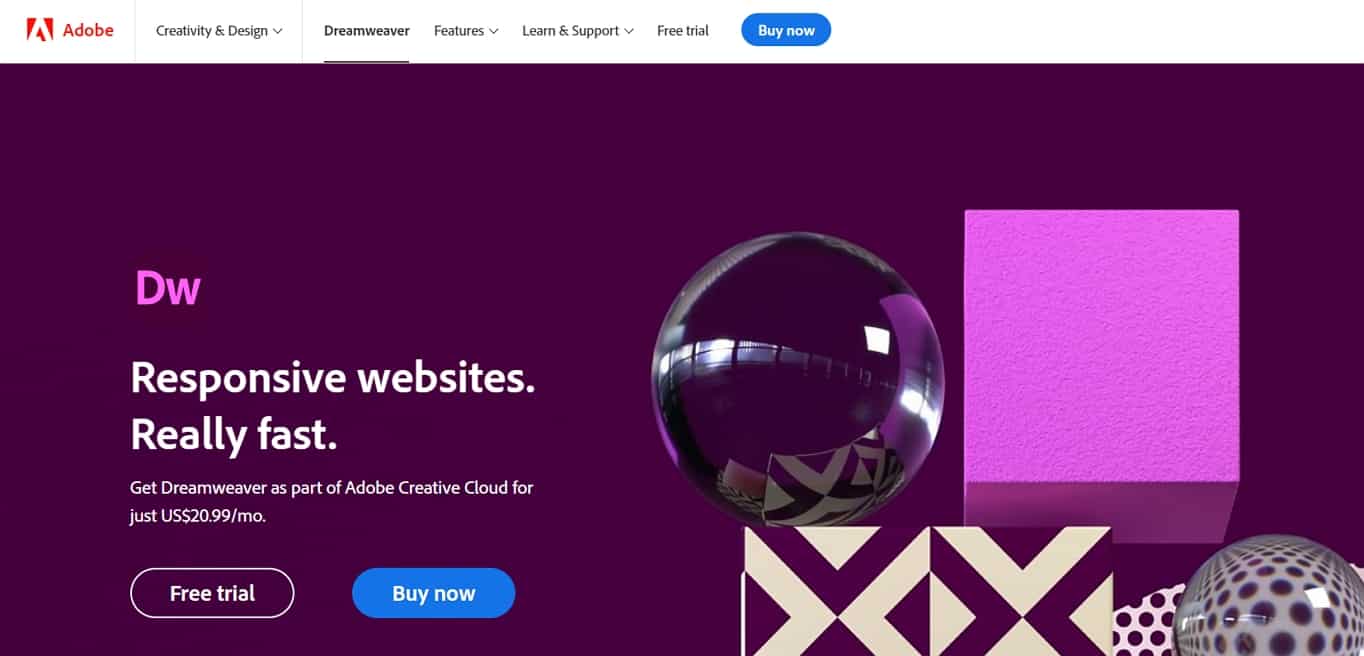
Task: Click the US$20.99/mo pricing text
Action: (x=213, y=517)
